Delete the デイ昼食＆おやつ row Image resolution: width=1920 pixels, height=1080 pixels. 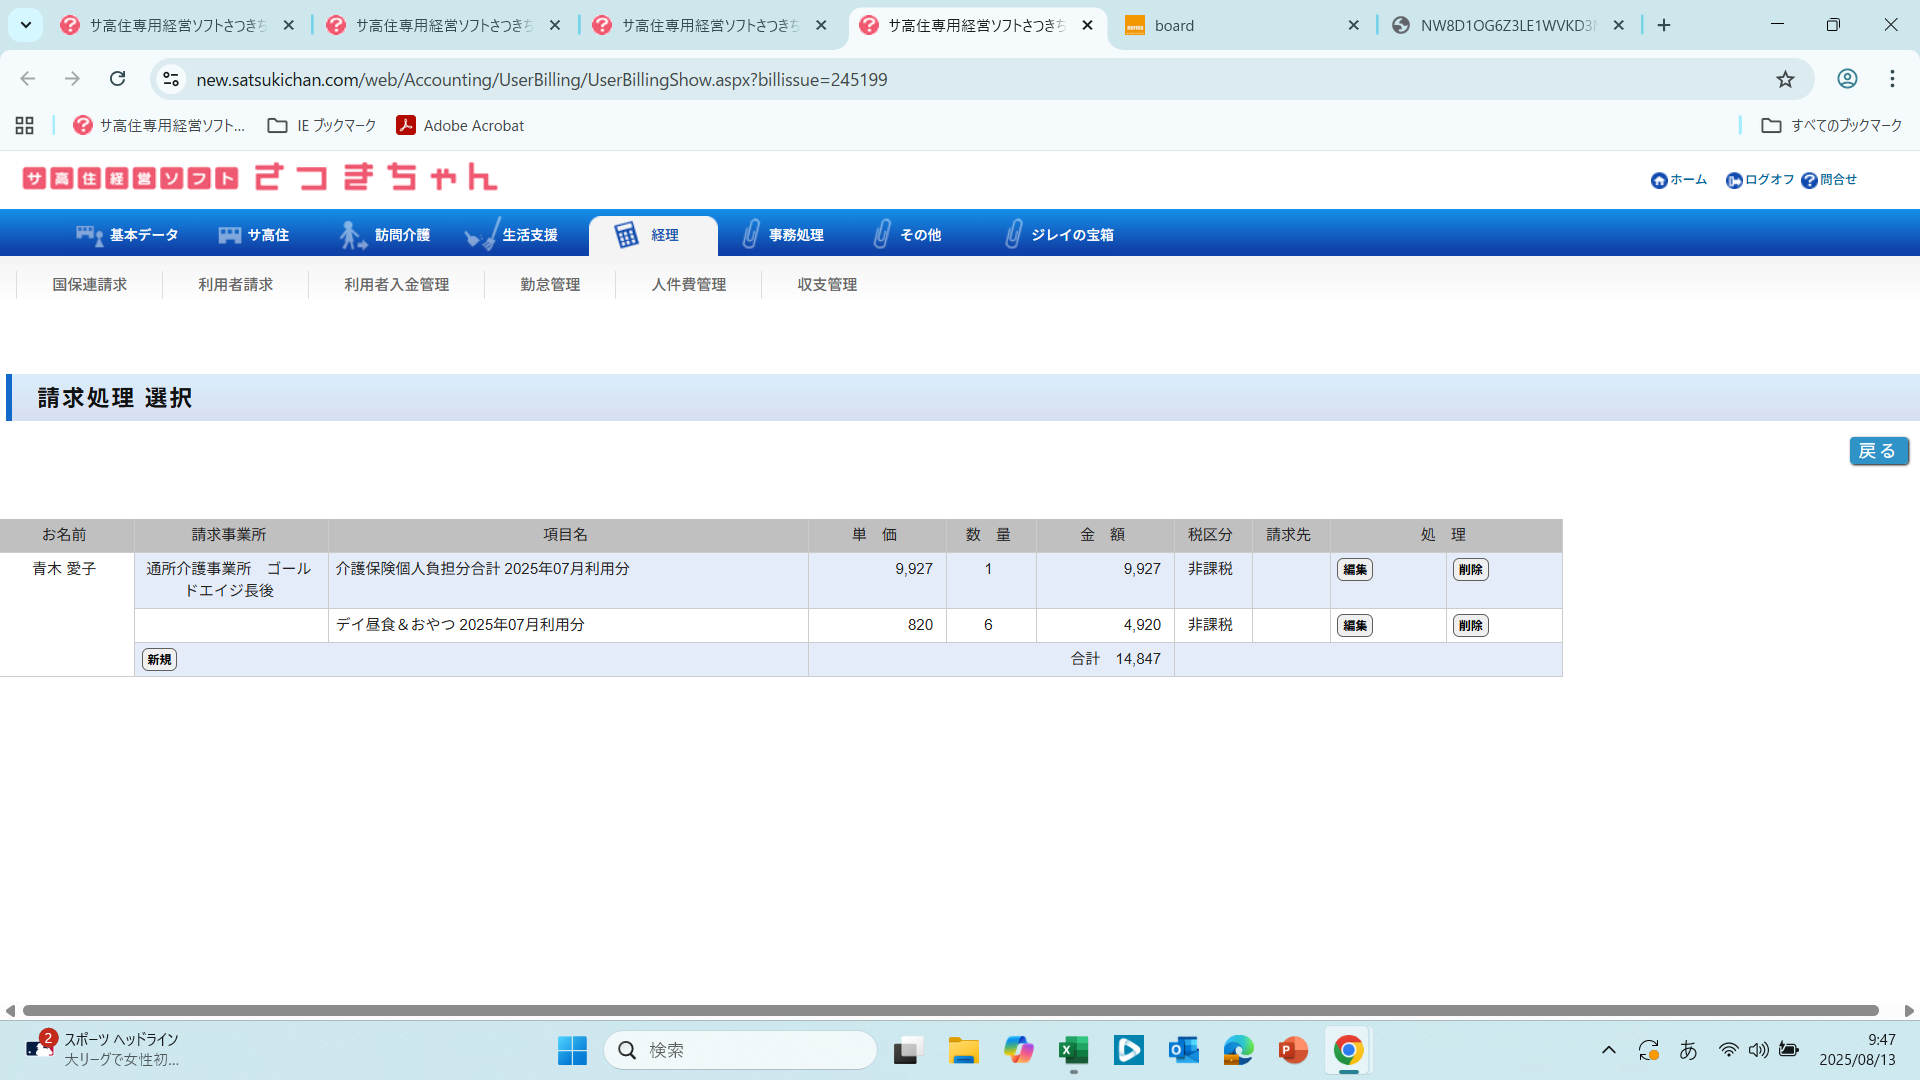(1470, 626)
